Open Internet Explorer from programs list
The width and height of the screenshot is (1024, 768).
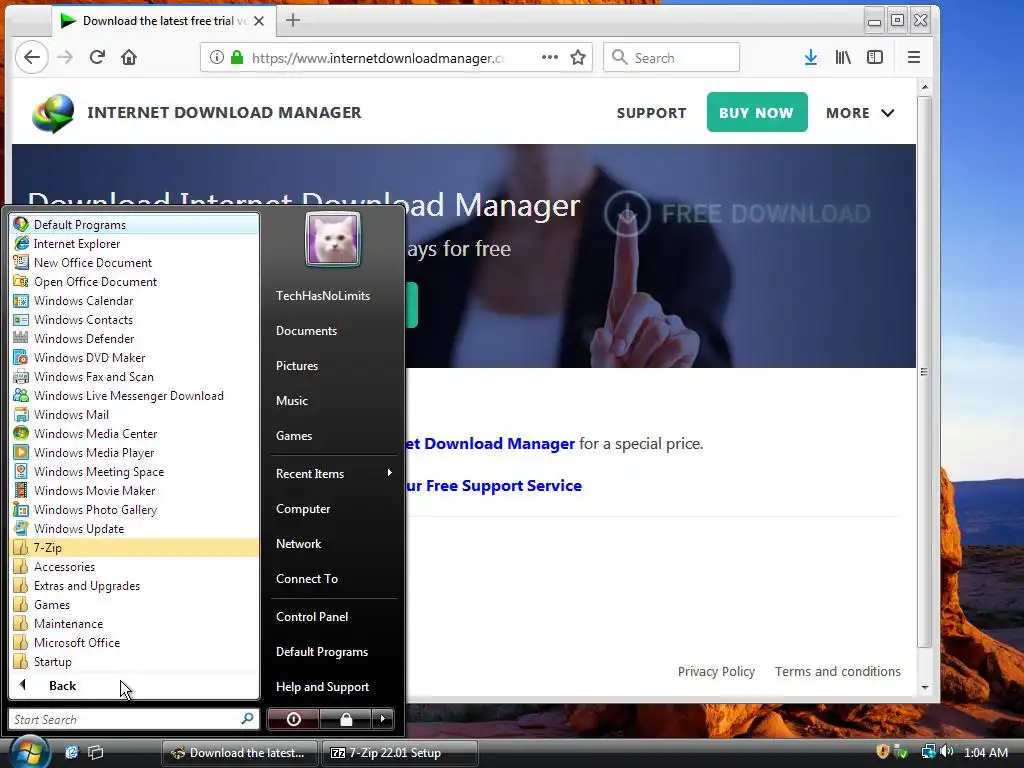(134, 244)
